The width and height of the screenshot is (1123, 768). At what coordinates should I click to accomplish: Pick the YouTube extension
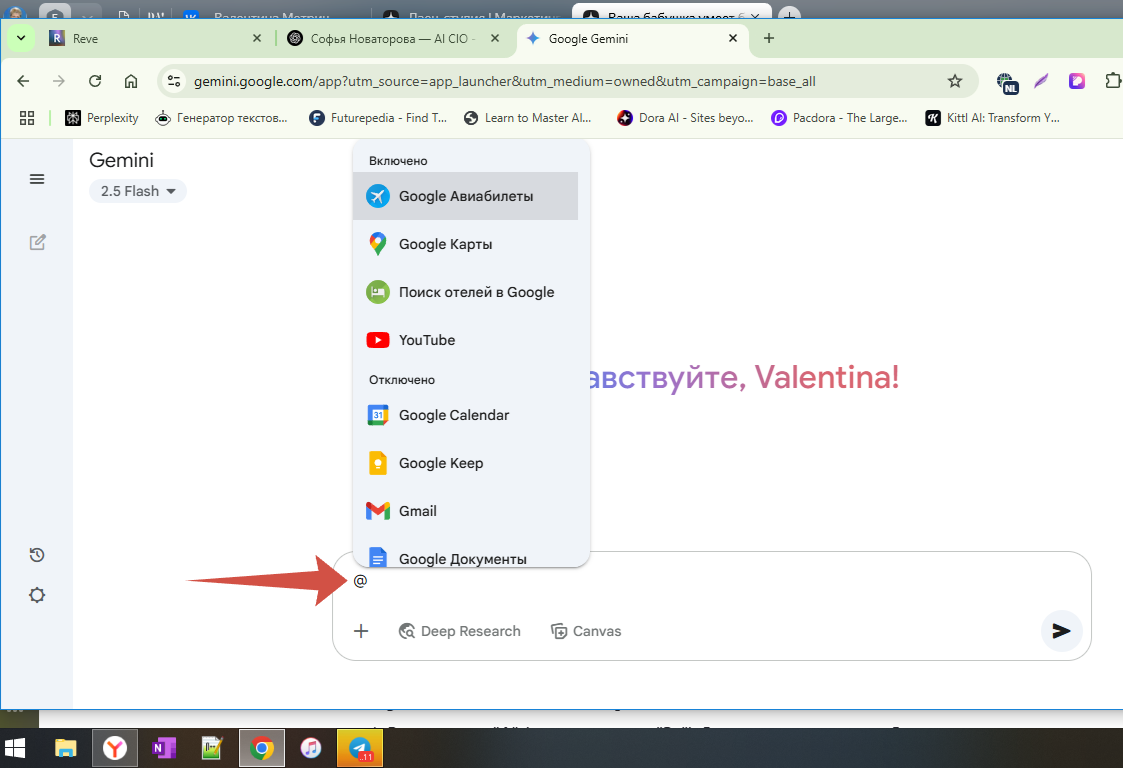[x=466, y=340]
